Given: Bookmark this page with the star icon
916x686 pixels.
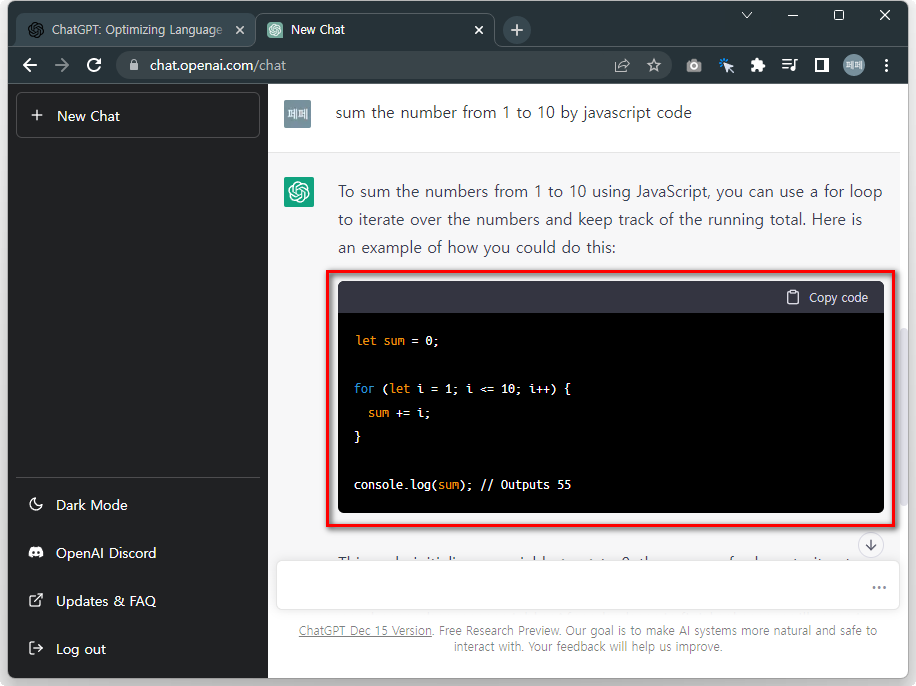Looking at the screenshot, I should click(654, 65).
